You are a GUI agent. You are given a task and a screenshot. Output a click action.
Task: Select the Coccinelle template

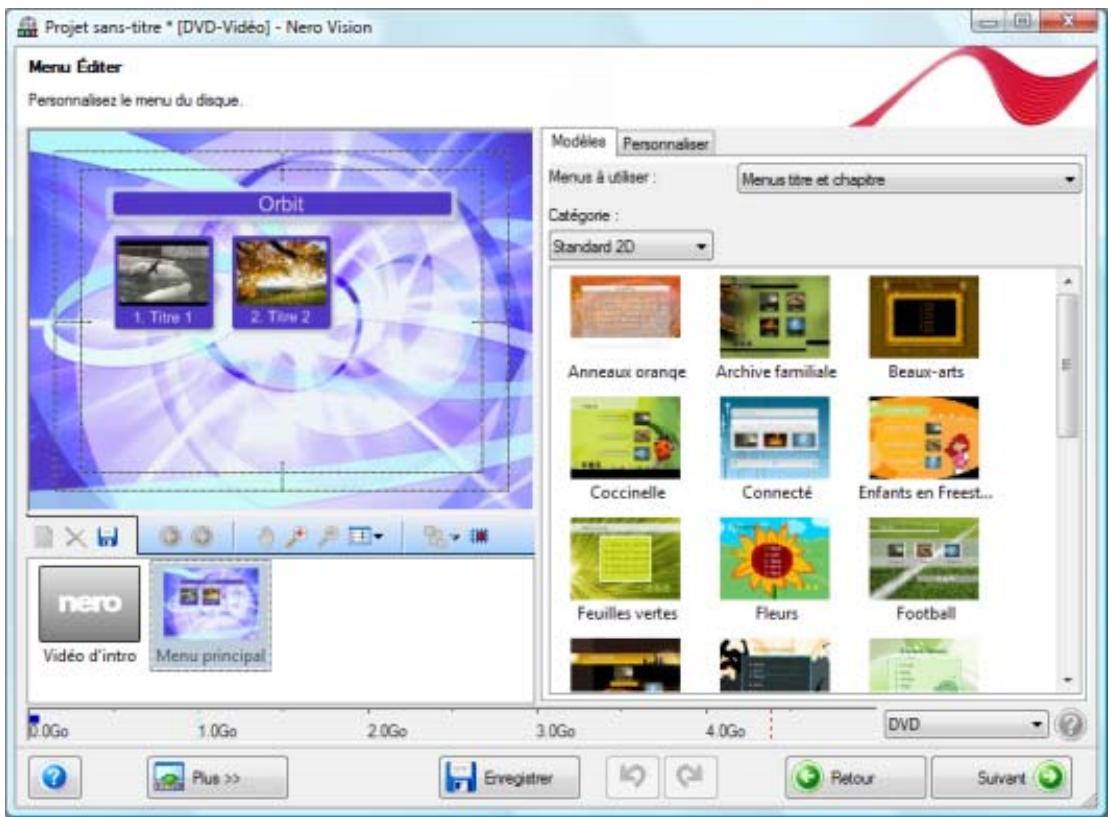coord(626,449)
